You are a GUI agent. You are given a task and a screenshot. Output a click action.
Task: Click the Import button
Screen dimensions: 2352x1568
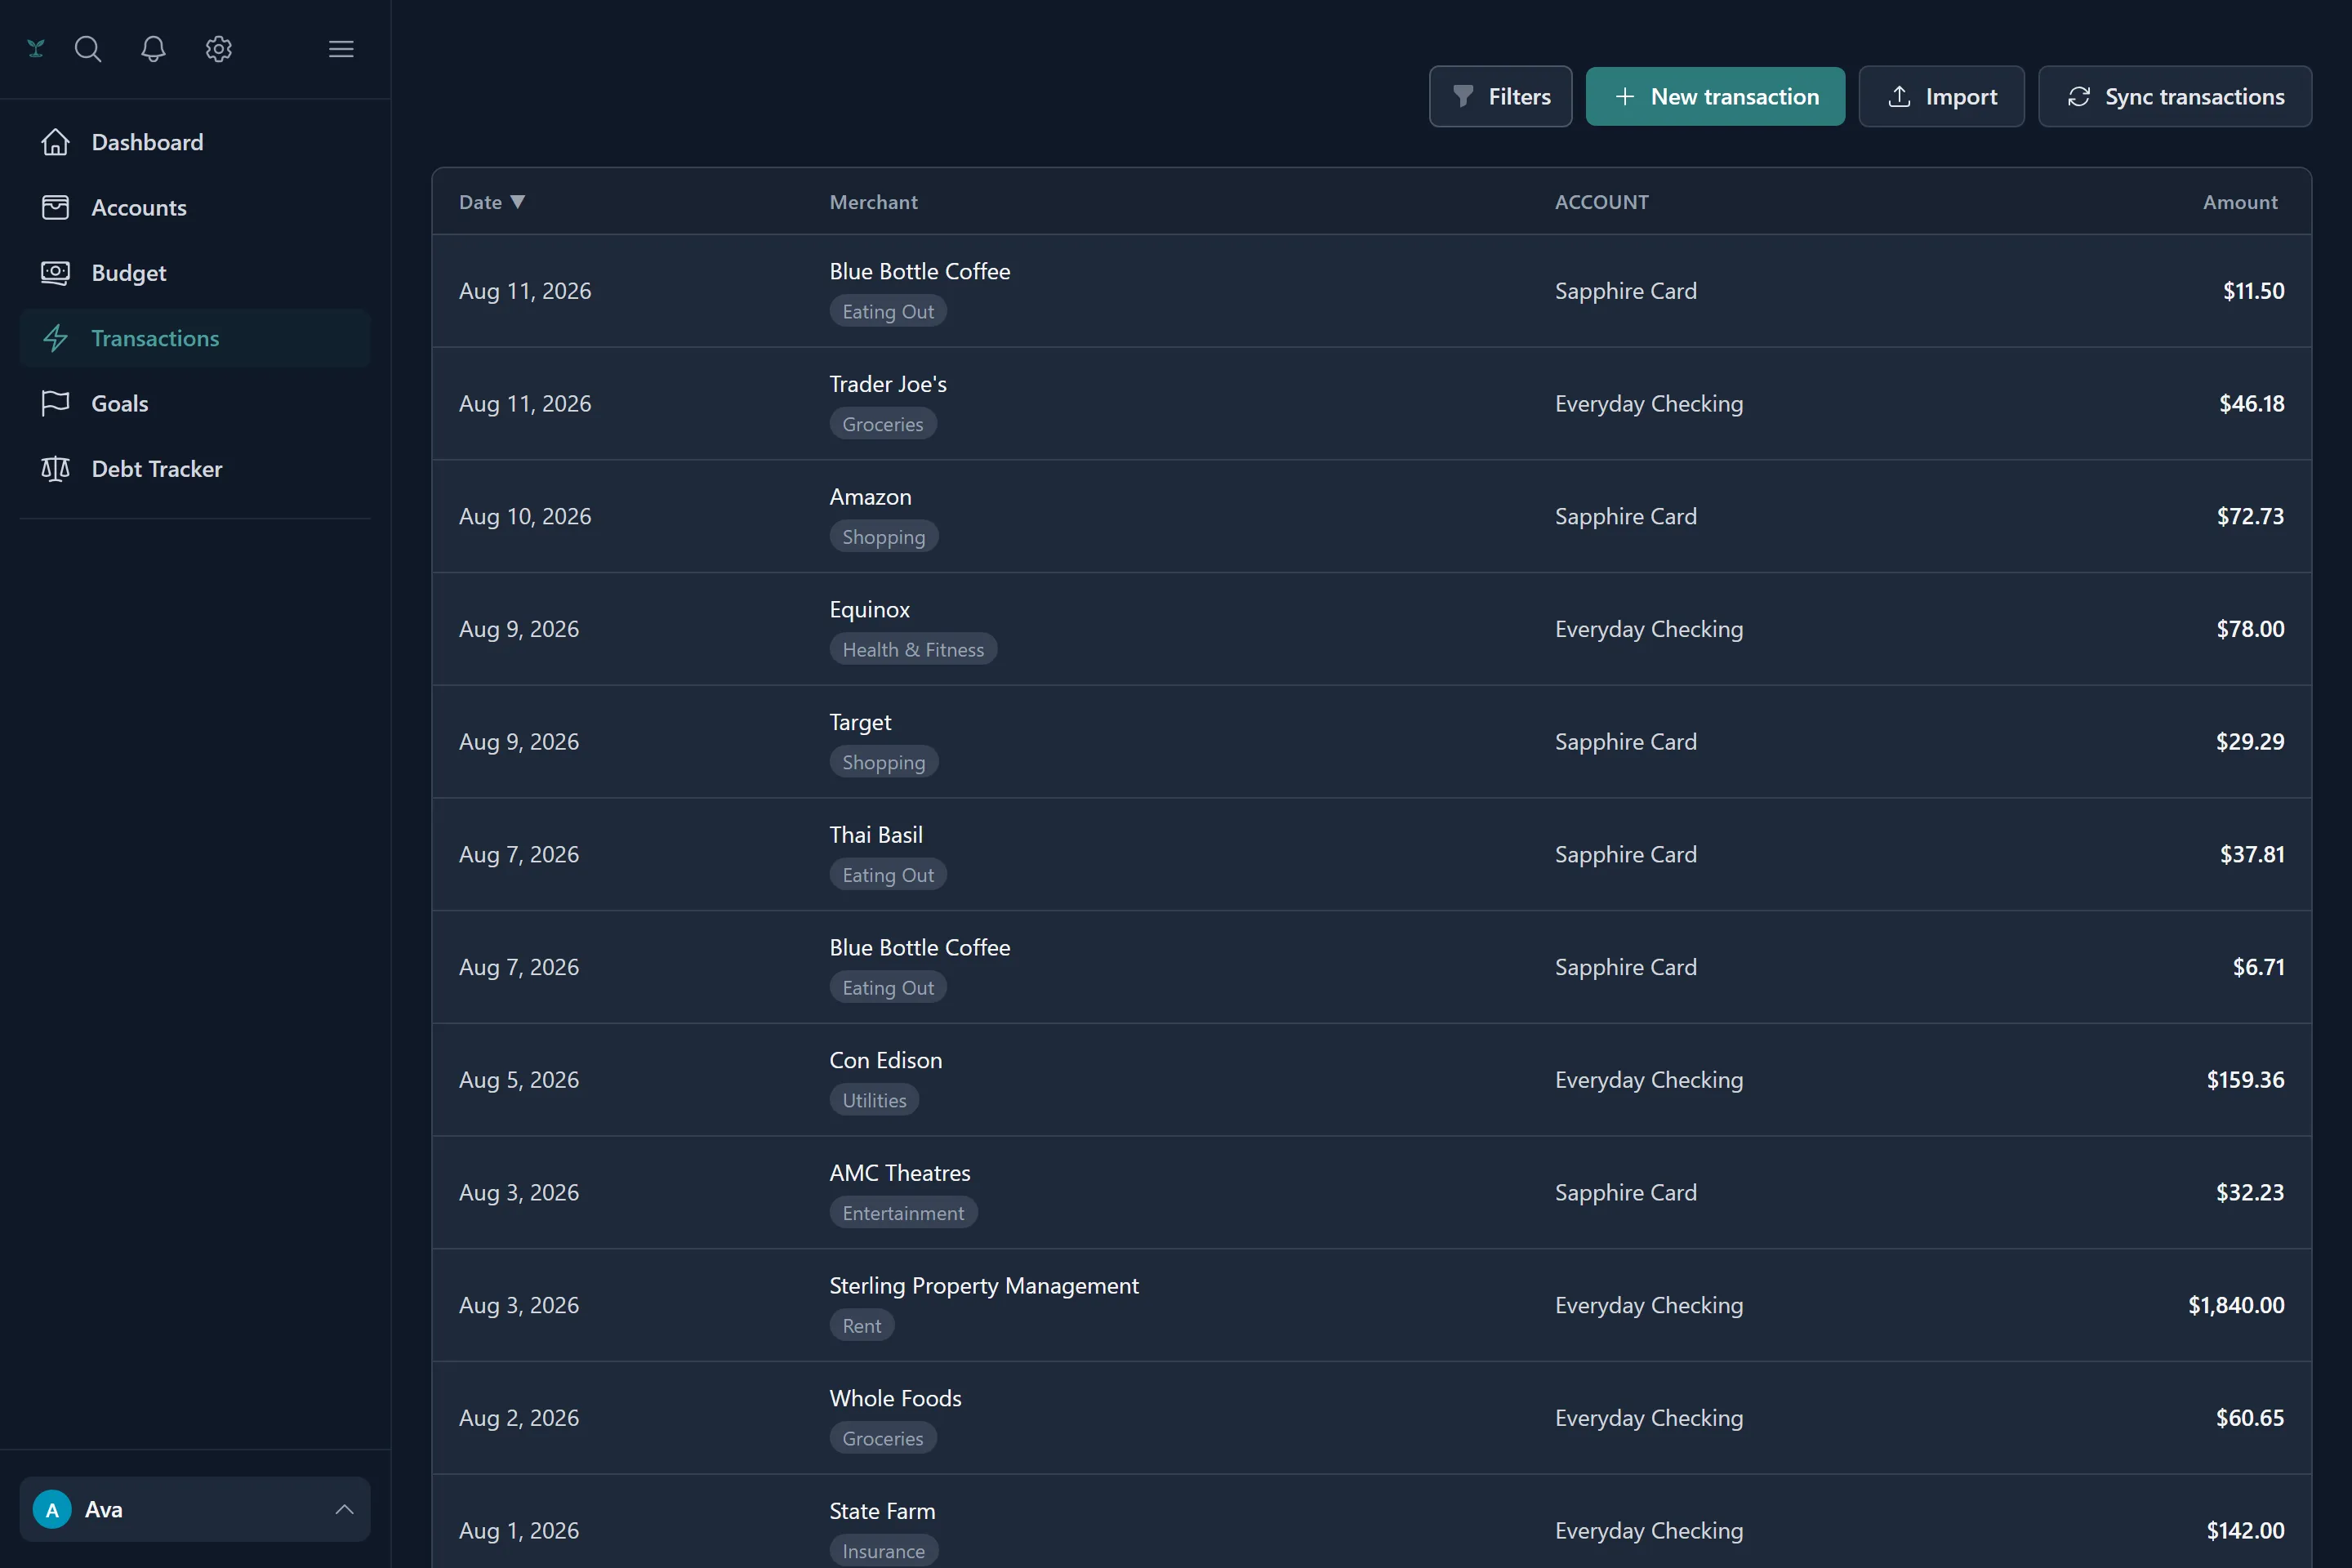(1941, 96)
